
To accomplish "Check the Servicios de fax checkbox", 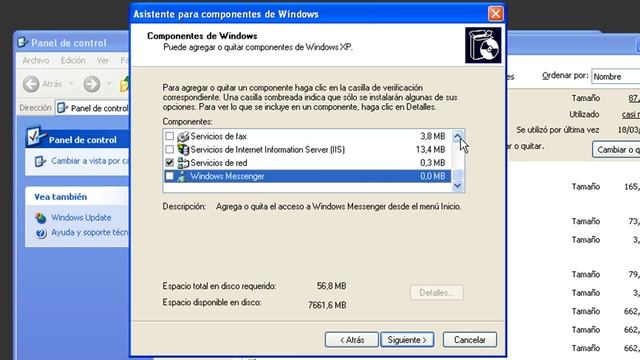I will pos(169,136).
